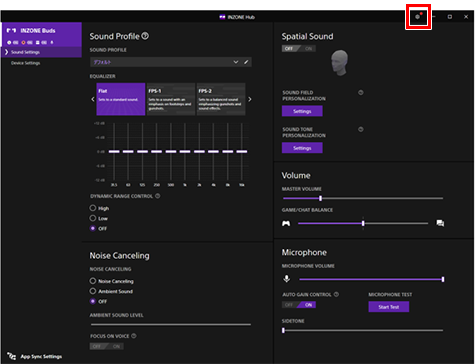Image resolution: width=475 pixels, height=364 pixels.
Task: Click the 3D head model in Spatial Sound
Action: 339,62
